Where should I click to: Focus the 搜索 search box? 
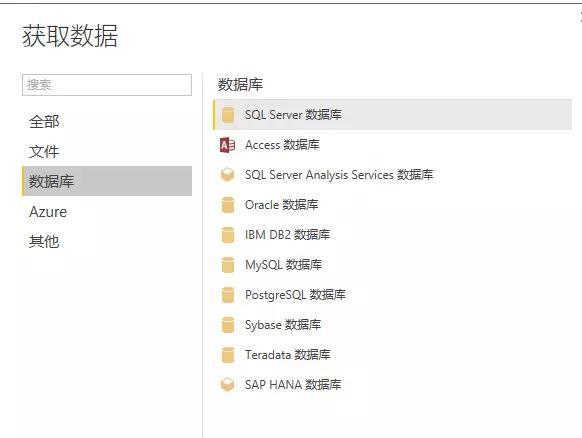[107, 85]
